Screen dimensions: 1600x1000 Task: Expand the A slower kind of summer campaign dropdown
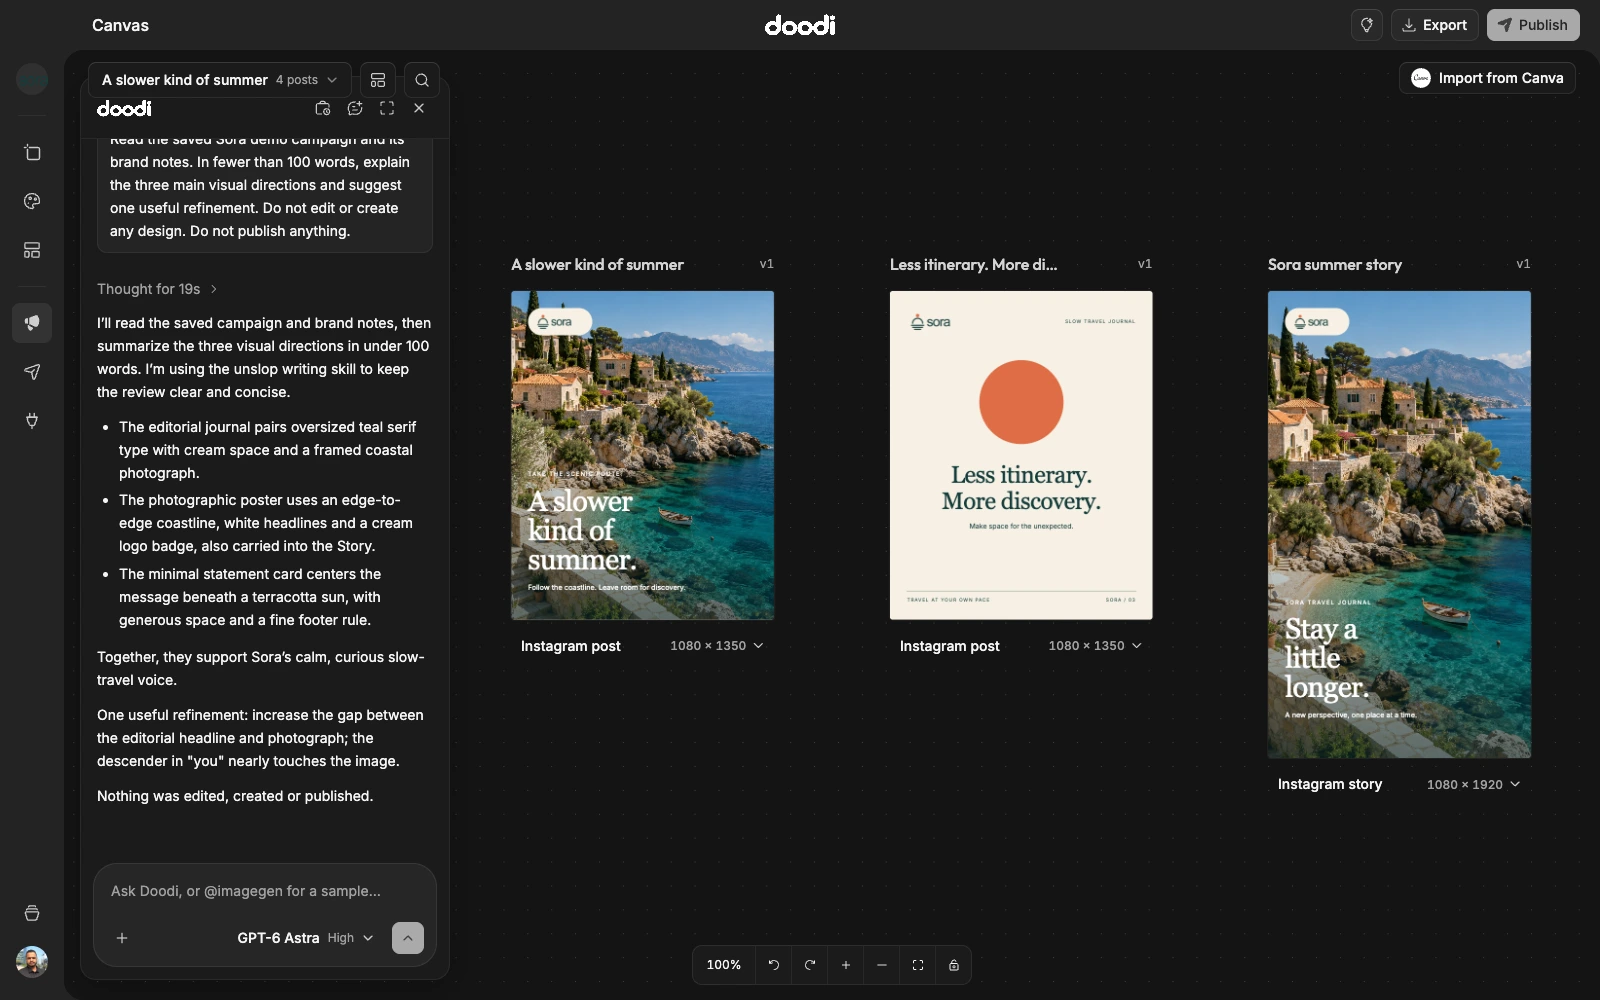coord(220,80)
